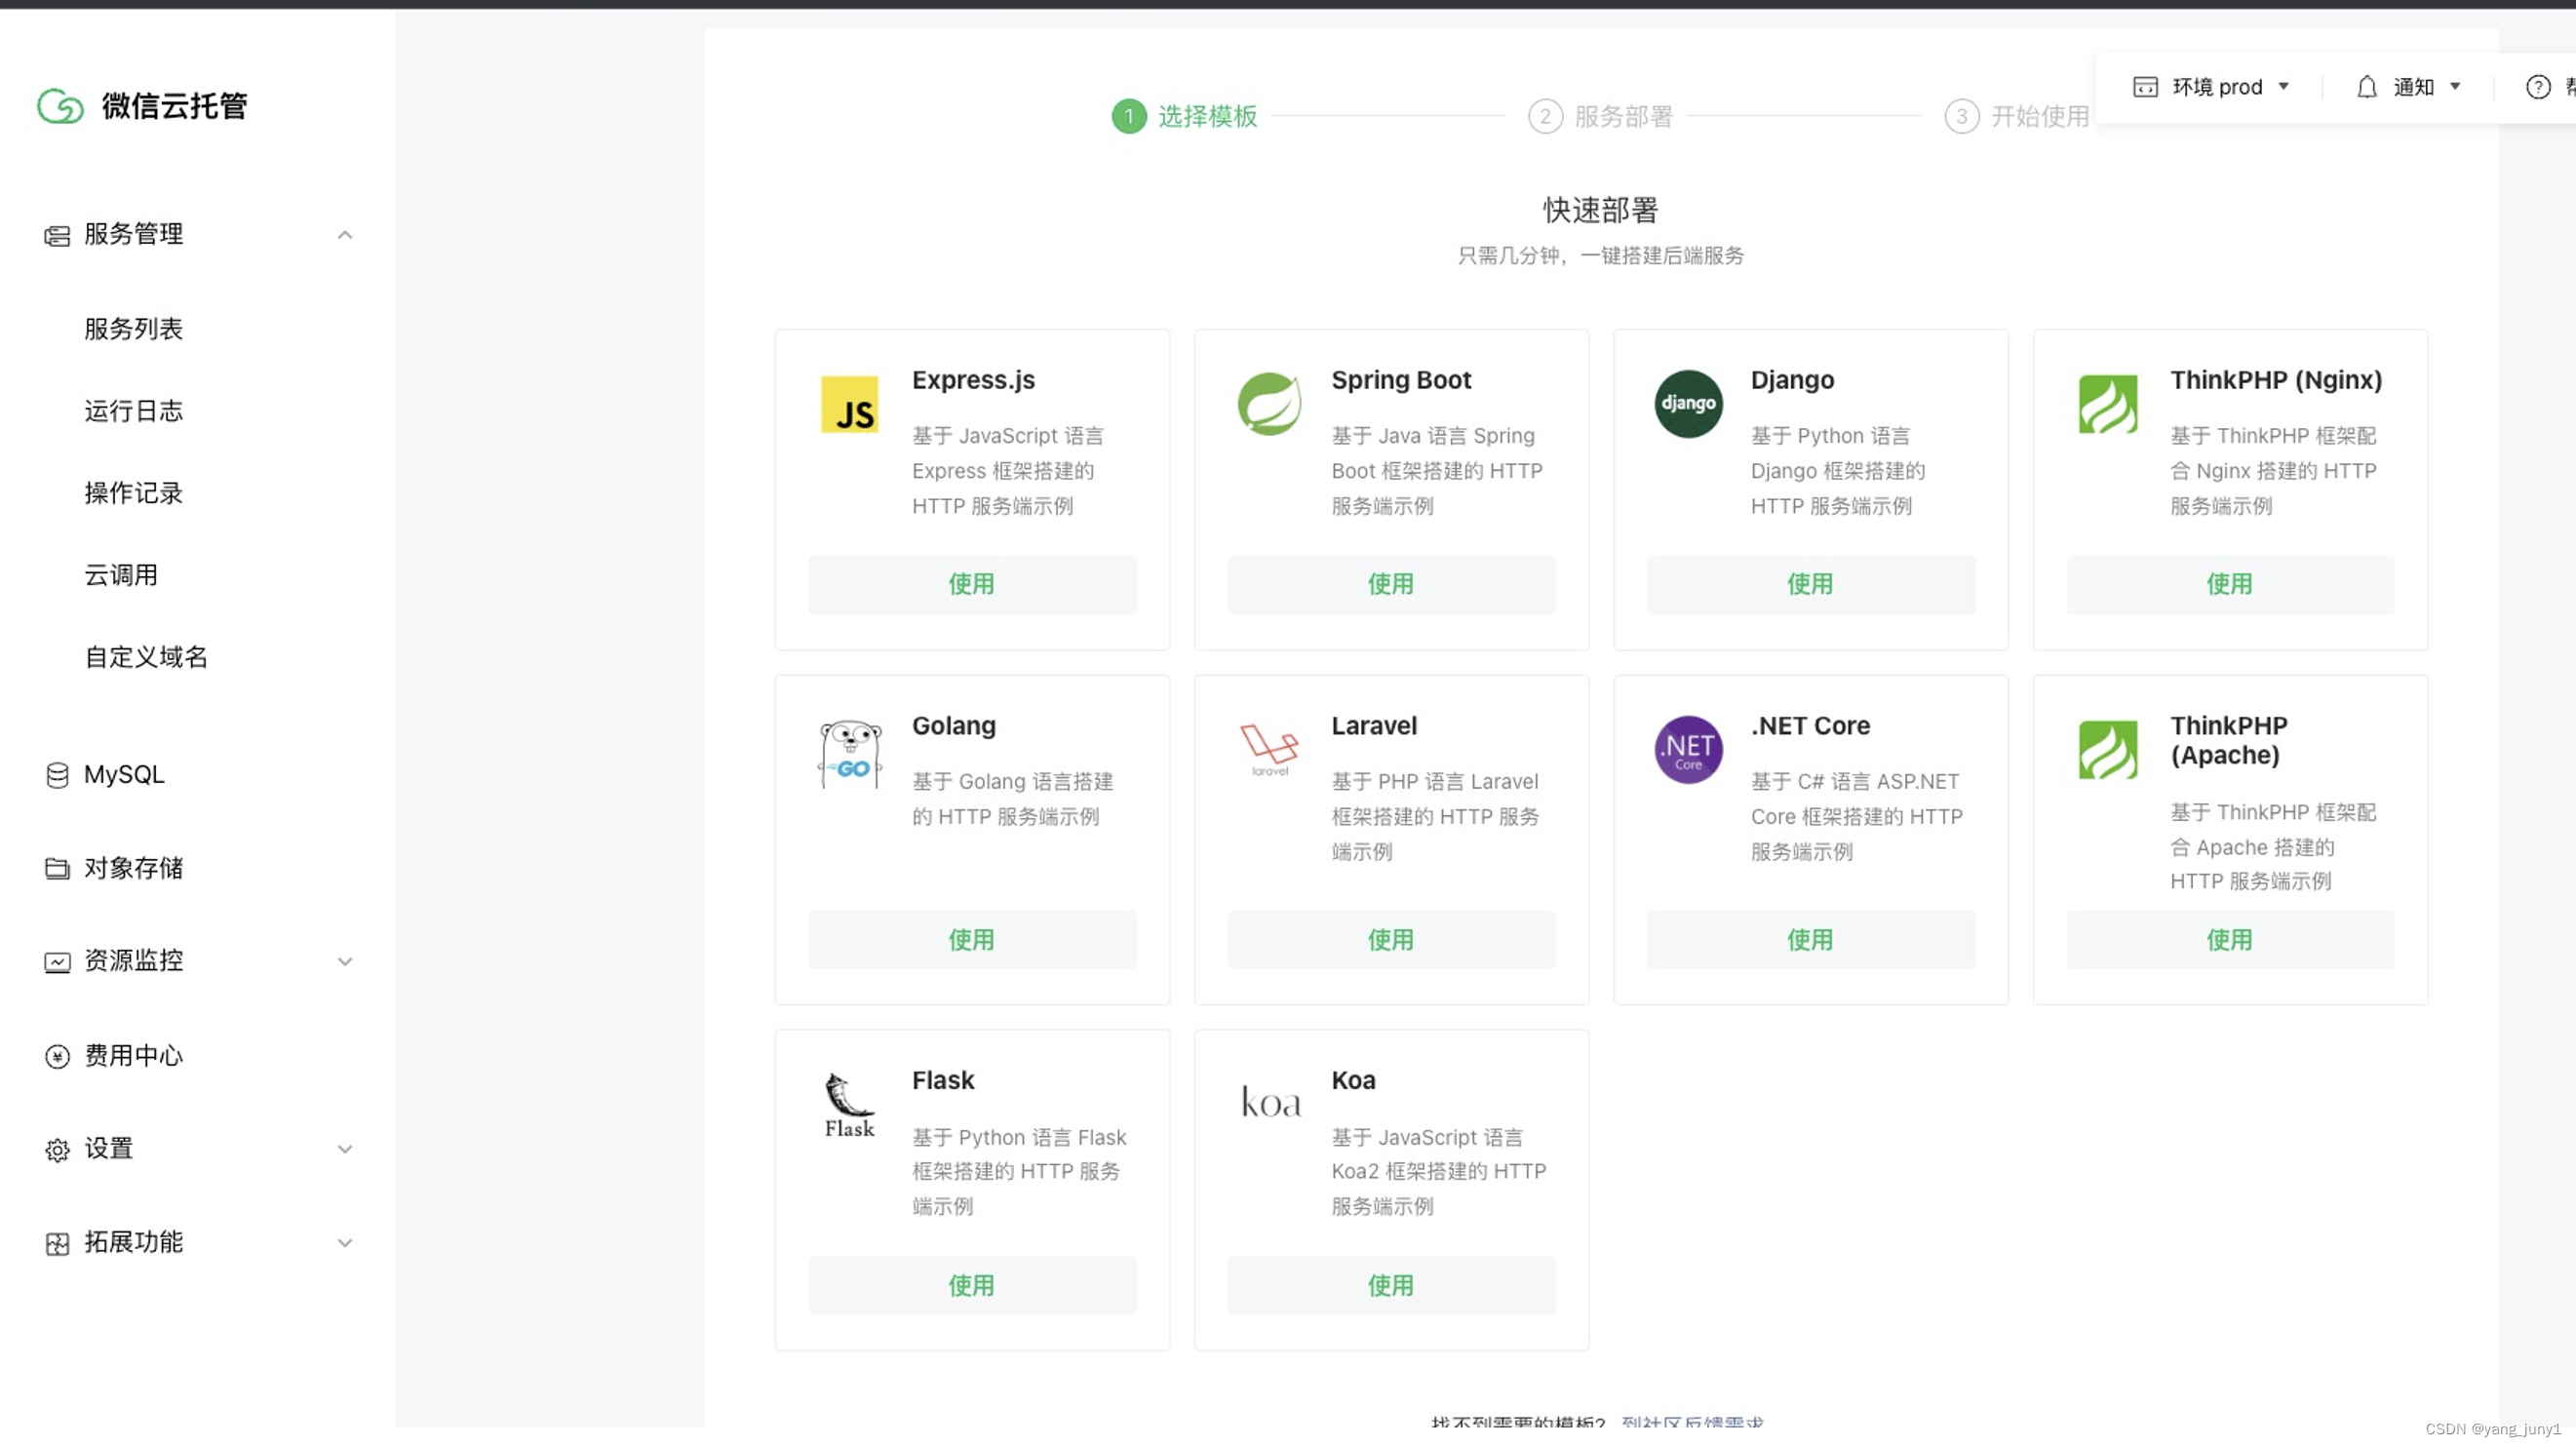The width and height of the screenshot is (2576, 1447).
Task: Expand the 设置 menu chevron
Action: 345,1149
